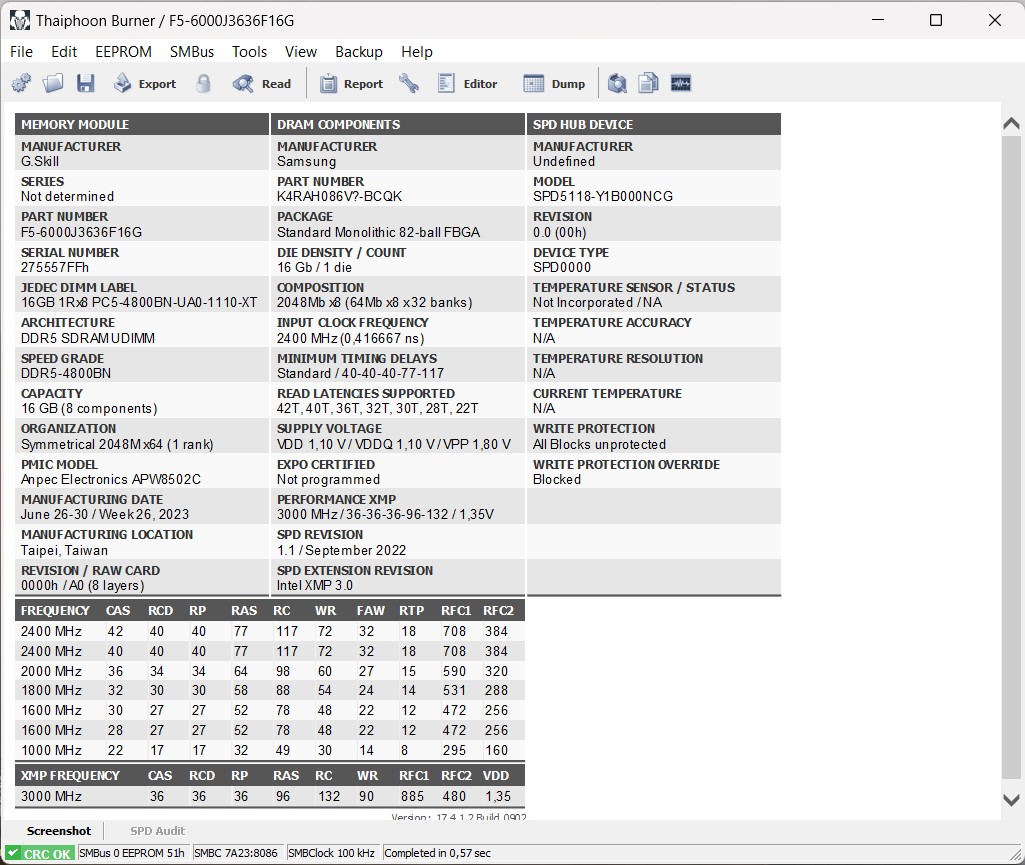The width and height of the screenshot is (1025, 865).
Task: Open the Editor toolbar button
Action: (467, 84)
